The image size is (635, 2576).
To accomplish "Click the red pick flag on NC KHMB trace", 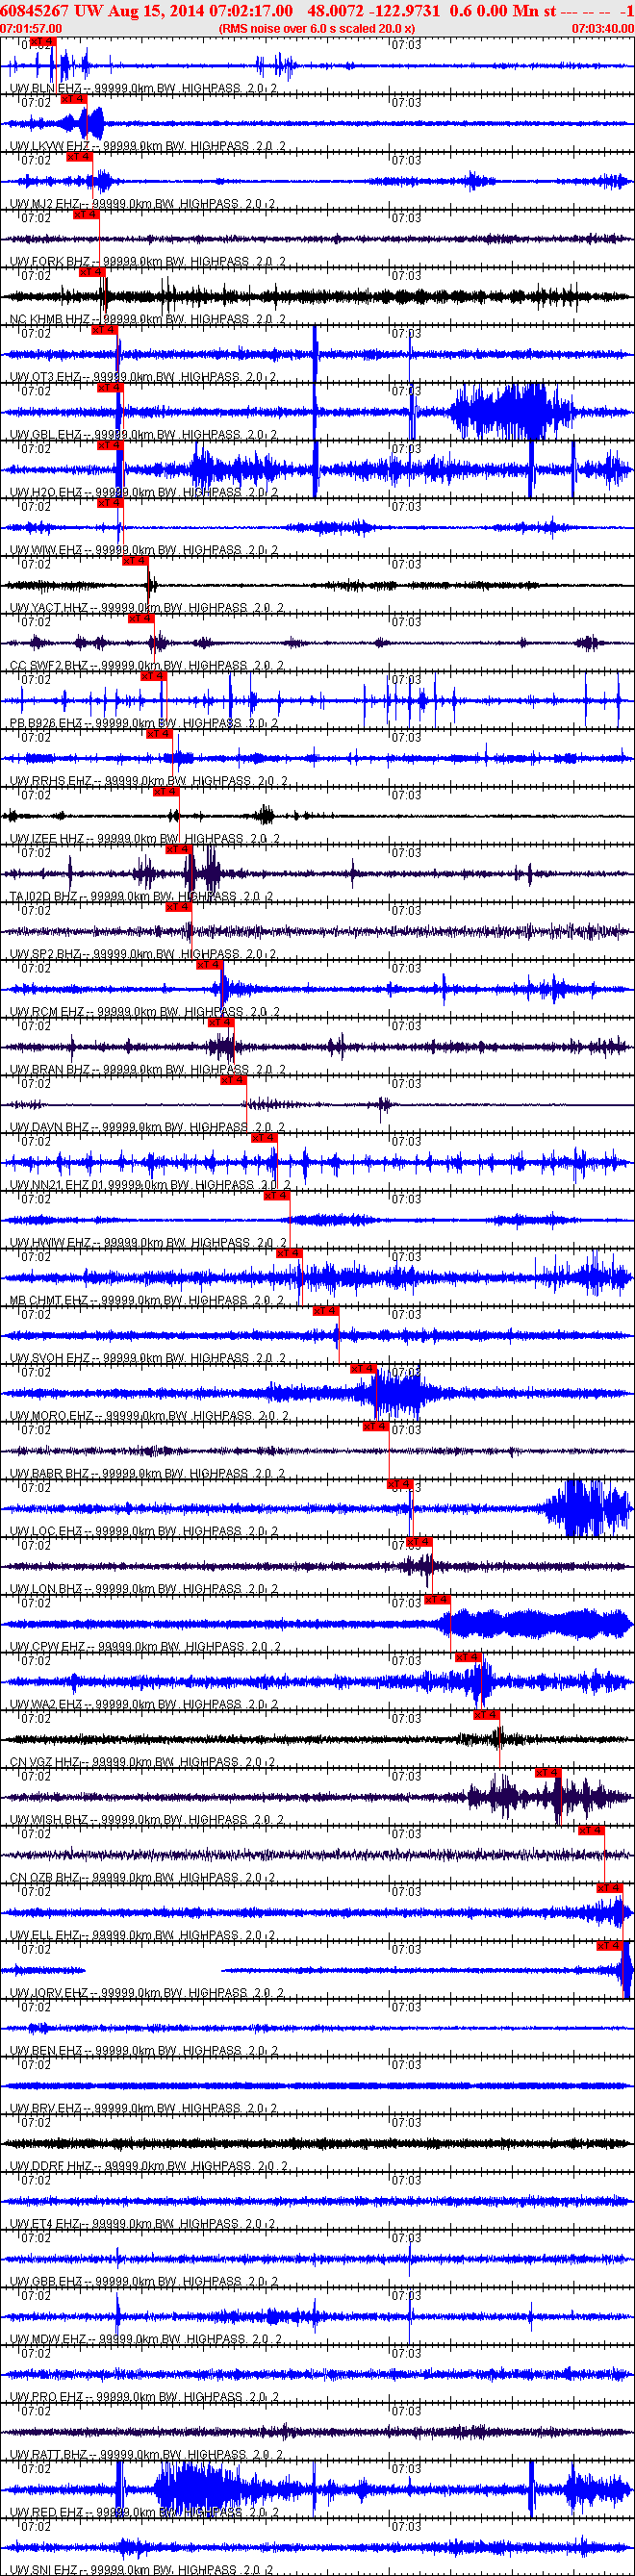I will 91,272.
